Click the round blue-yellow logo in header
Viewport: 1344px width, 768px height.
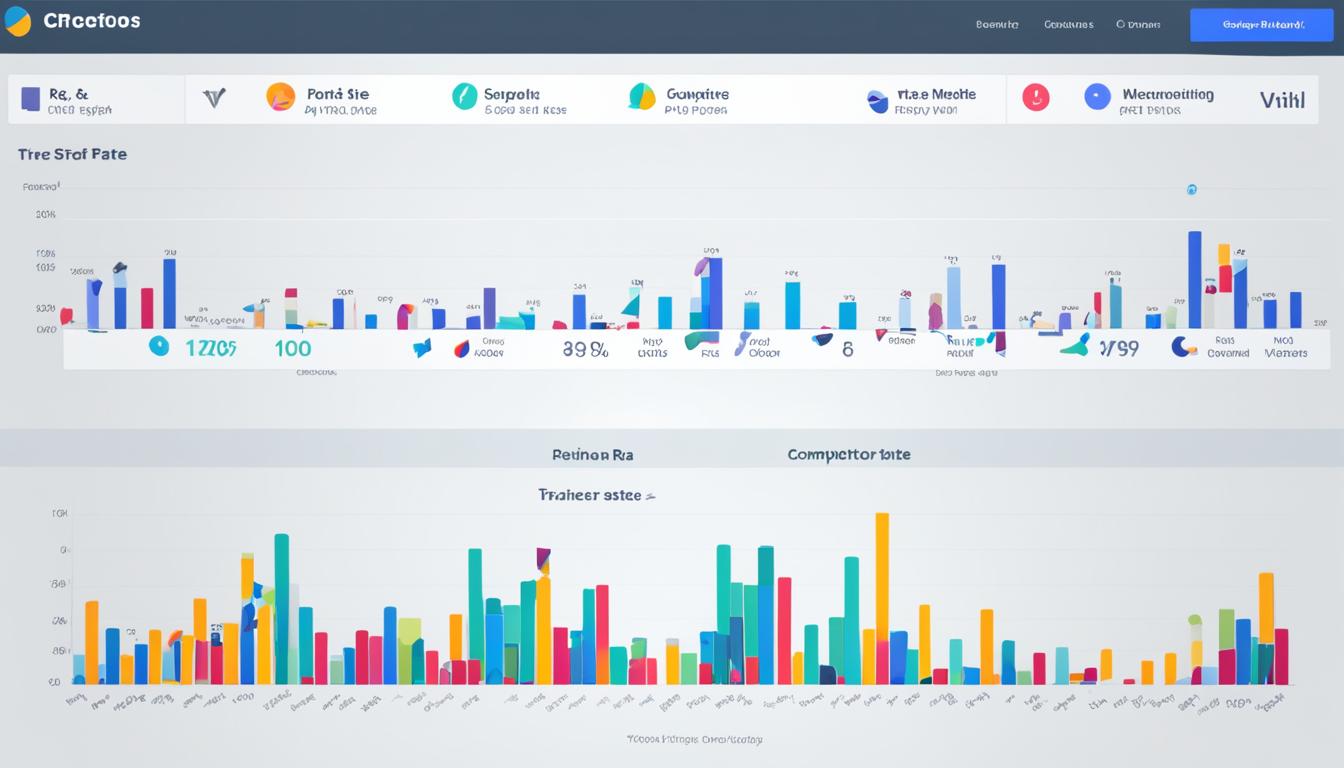coord(18,21)
